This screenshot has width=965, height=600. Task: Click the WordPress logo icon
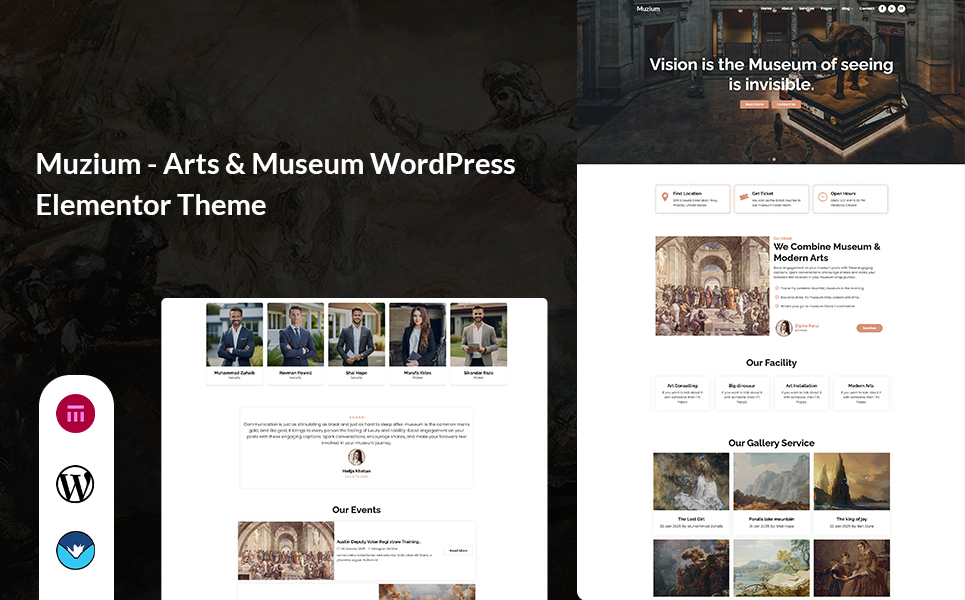coord(76,485)
